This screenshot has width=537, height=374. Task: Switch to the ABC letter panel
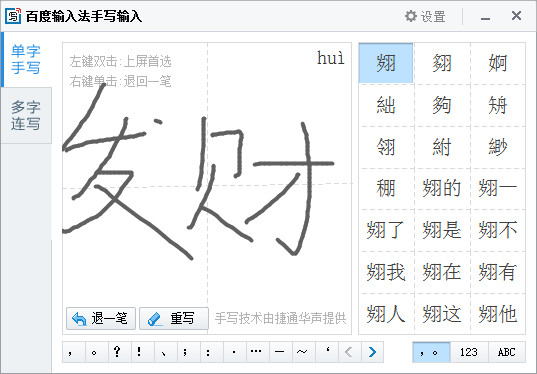pyautogui.click(x=507, y=352)
